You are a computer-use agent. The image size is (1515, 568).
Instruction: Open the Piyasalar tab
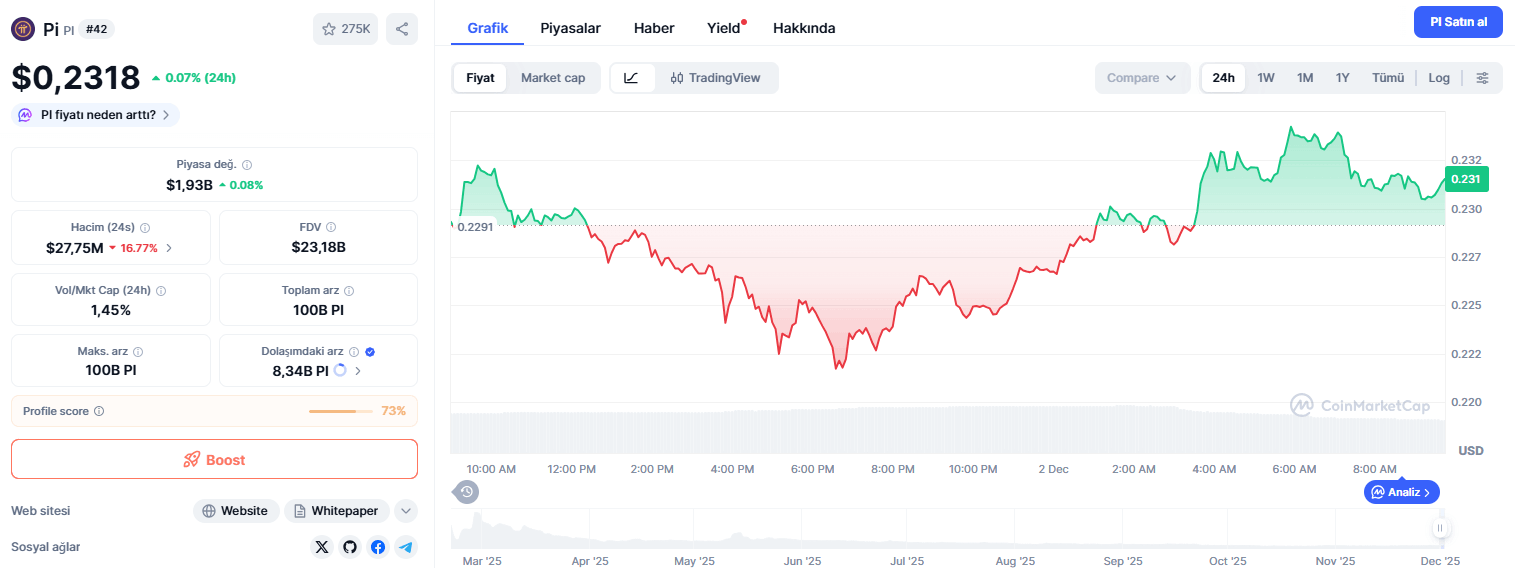[571, 28]
